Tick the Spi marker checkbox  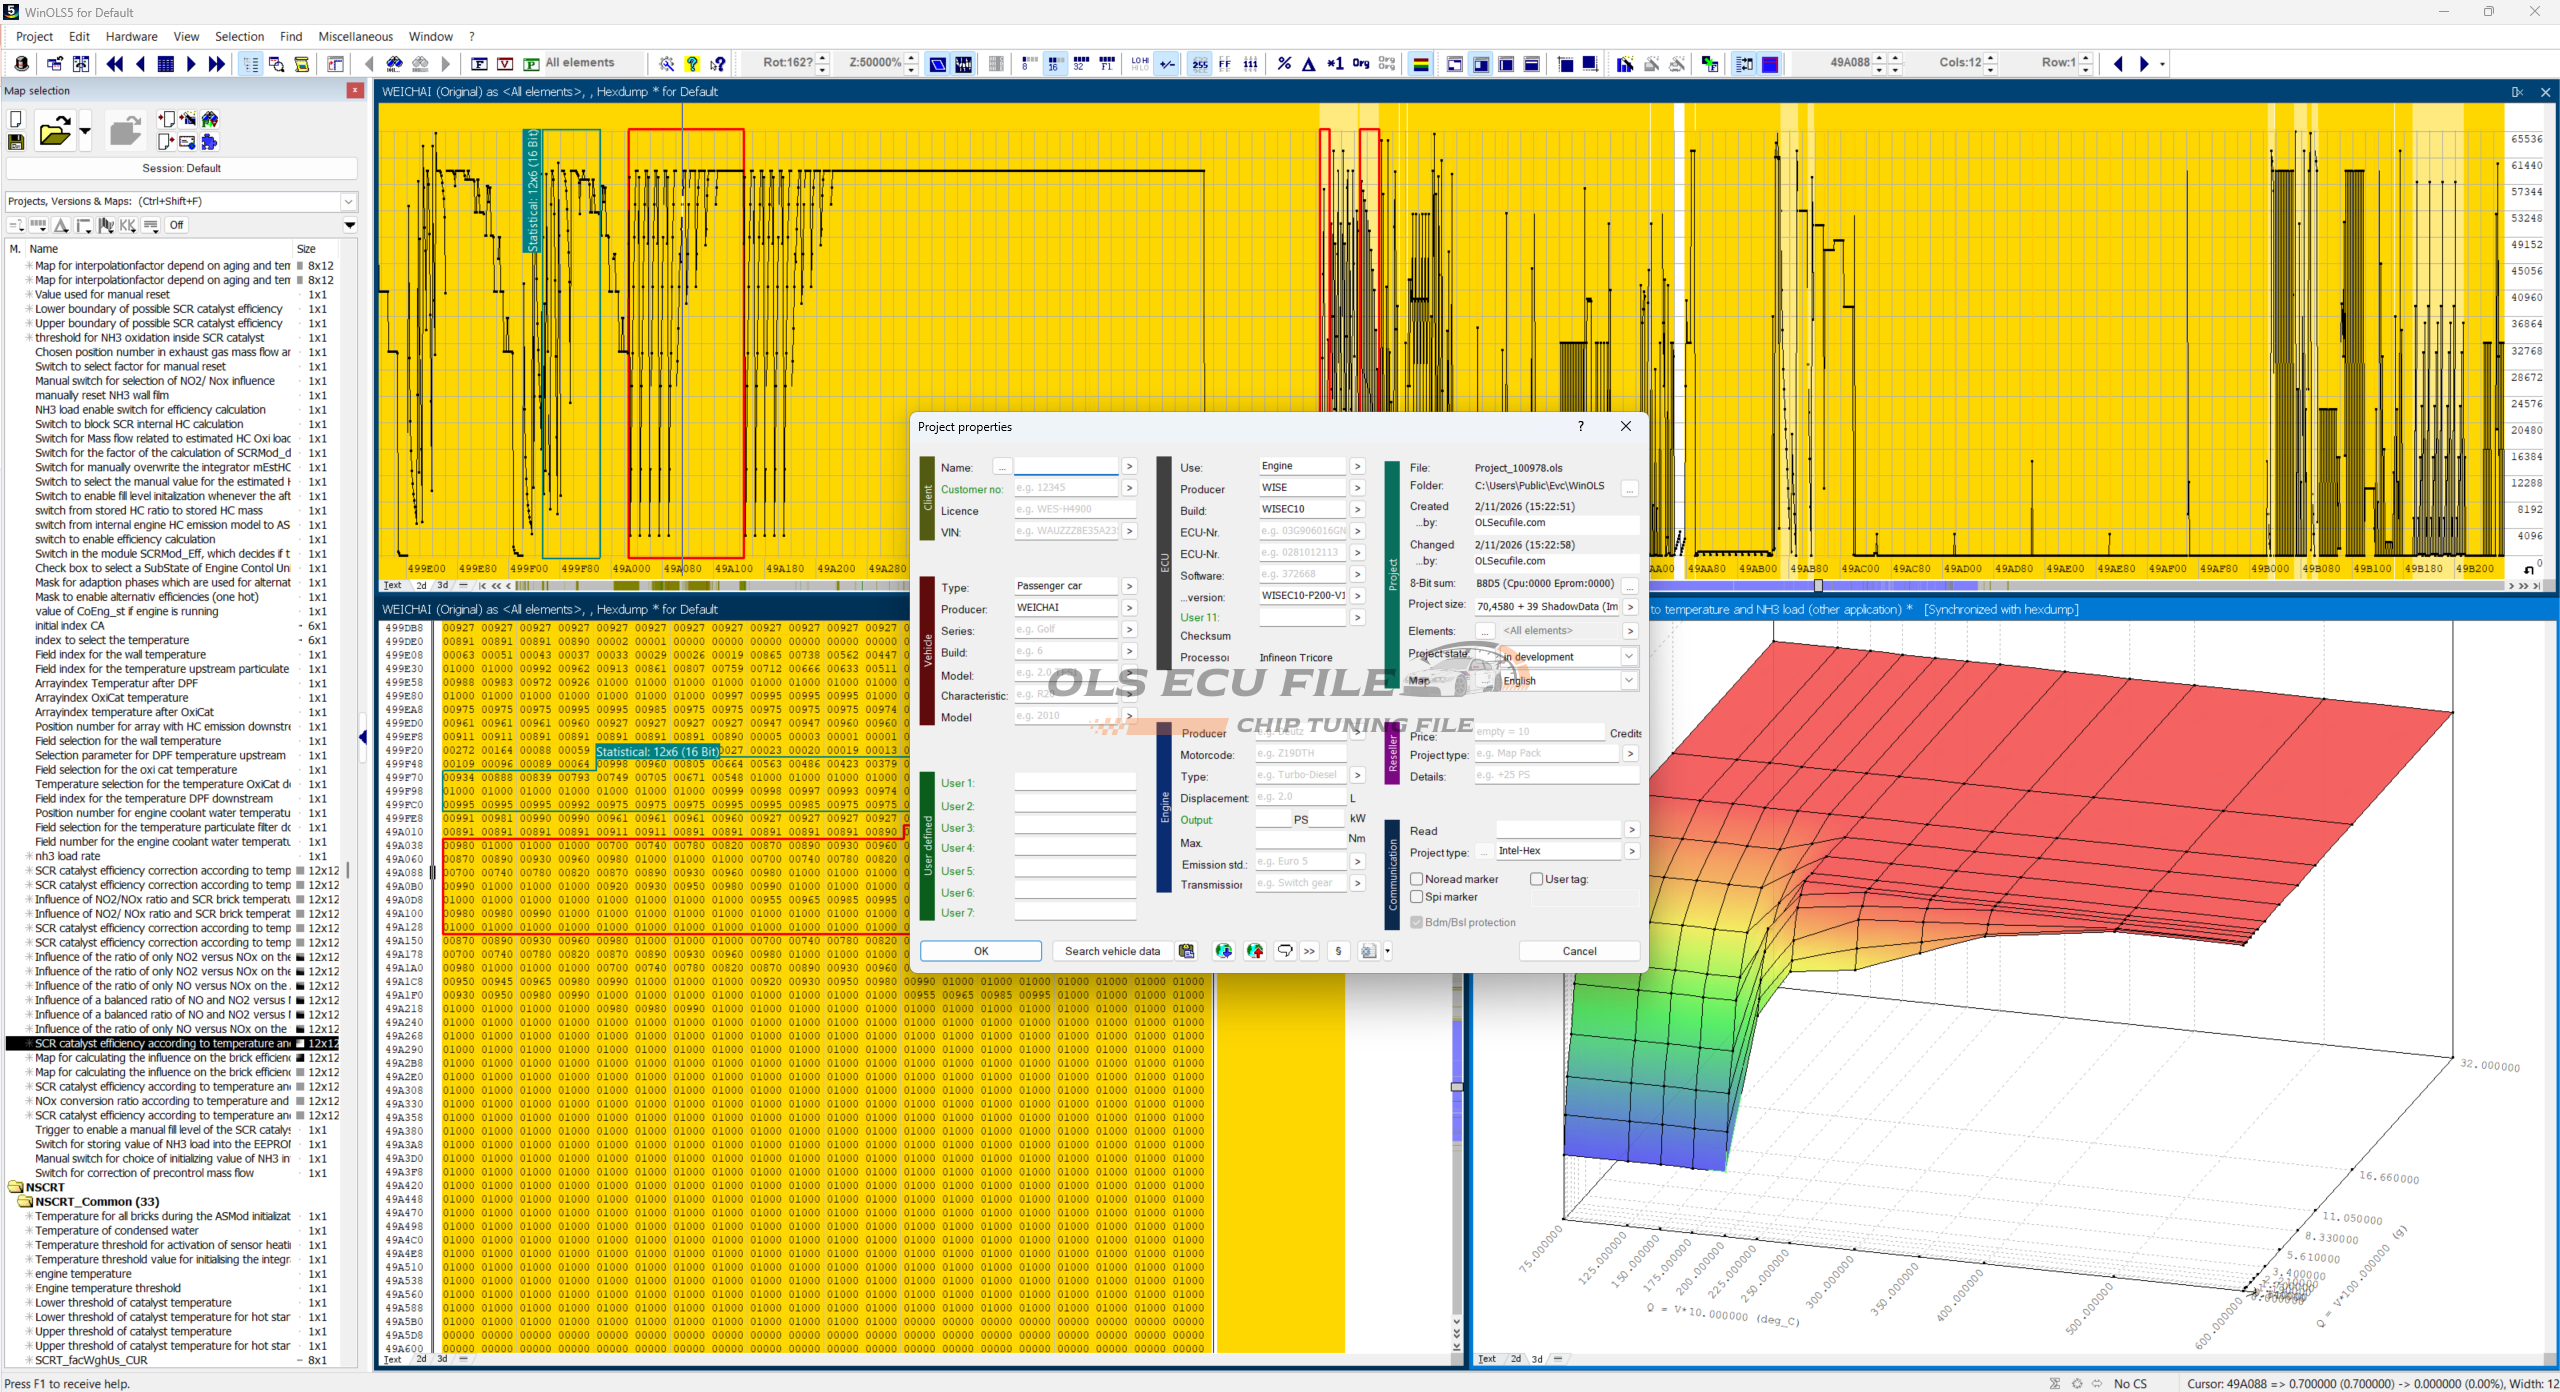(1417, 897)
